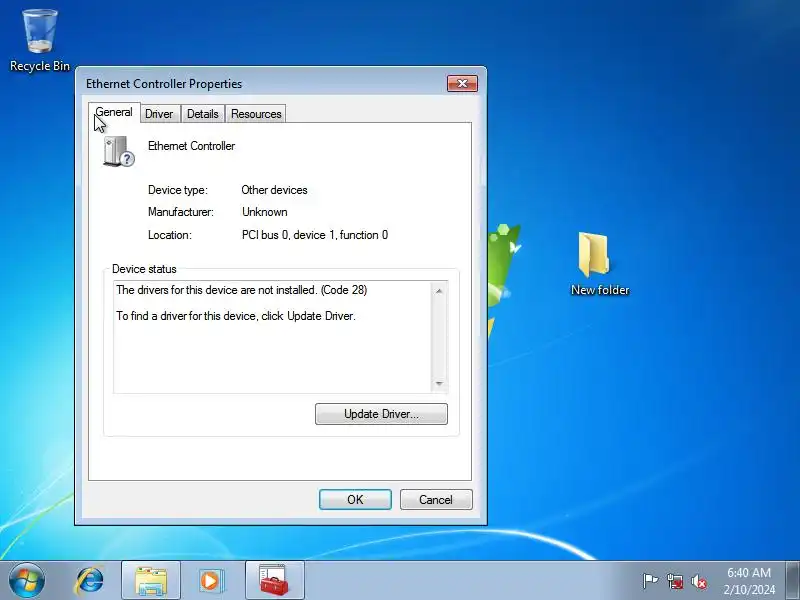Image resolution: width=800 pixels, height=600 pixels.
Task: Launch Internet Explorer from taskbar
Action: pos(90,581)
